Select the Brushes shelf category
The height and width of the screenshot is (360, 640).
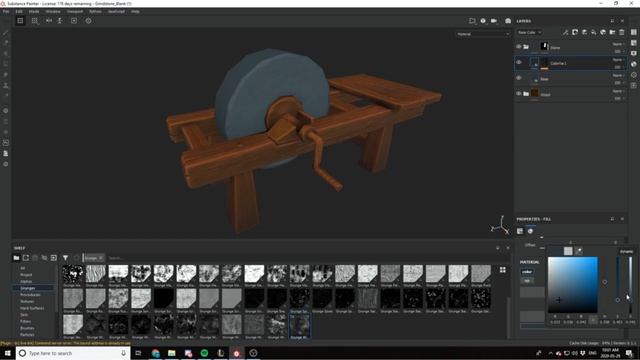[27, 328]
